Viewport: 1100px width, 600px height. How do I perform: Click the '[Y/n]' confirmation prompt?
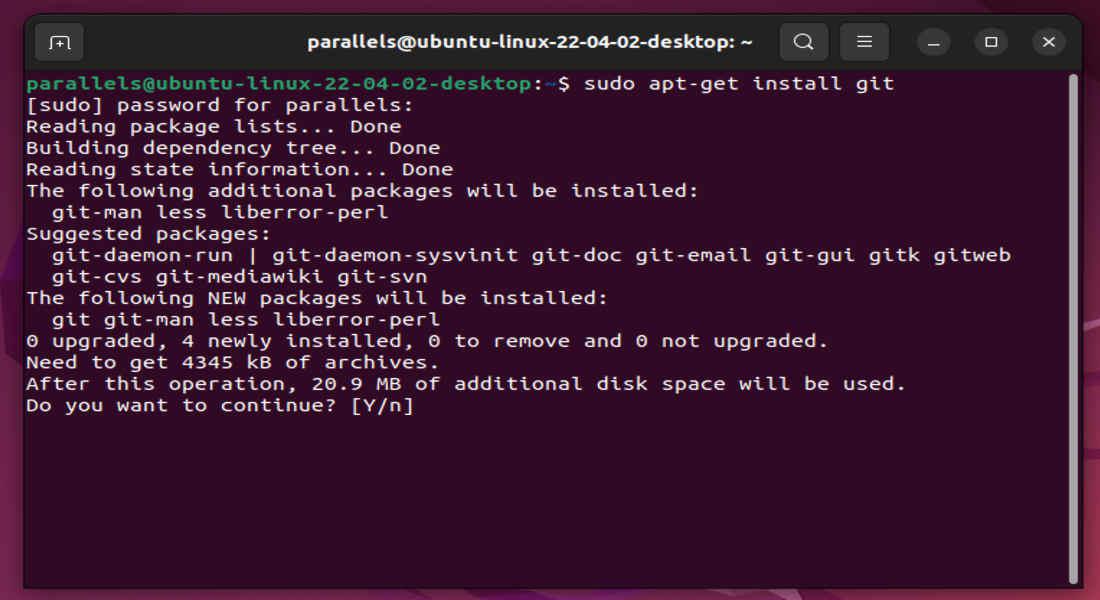click(x=383, y=405)
